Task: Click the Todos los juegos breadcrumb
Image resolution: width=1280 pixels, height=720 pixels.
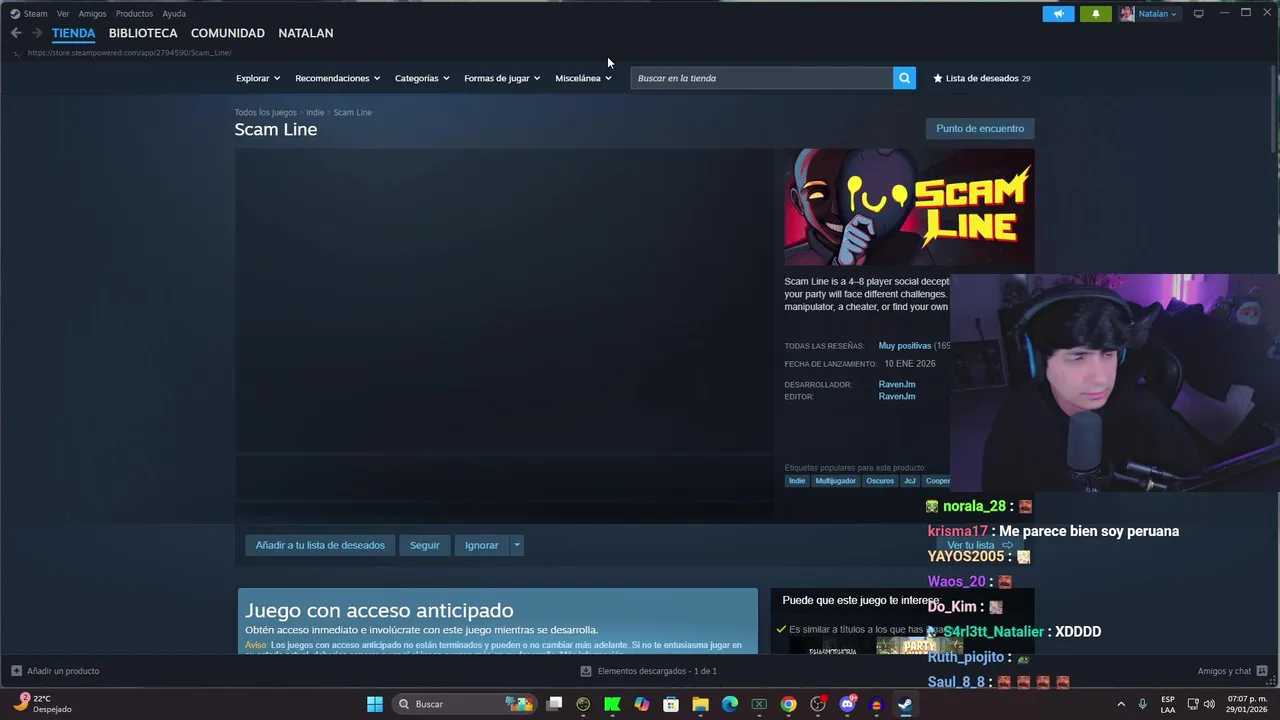Action: pos(266,112)
